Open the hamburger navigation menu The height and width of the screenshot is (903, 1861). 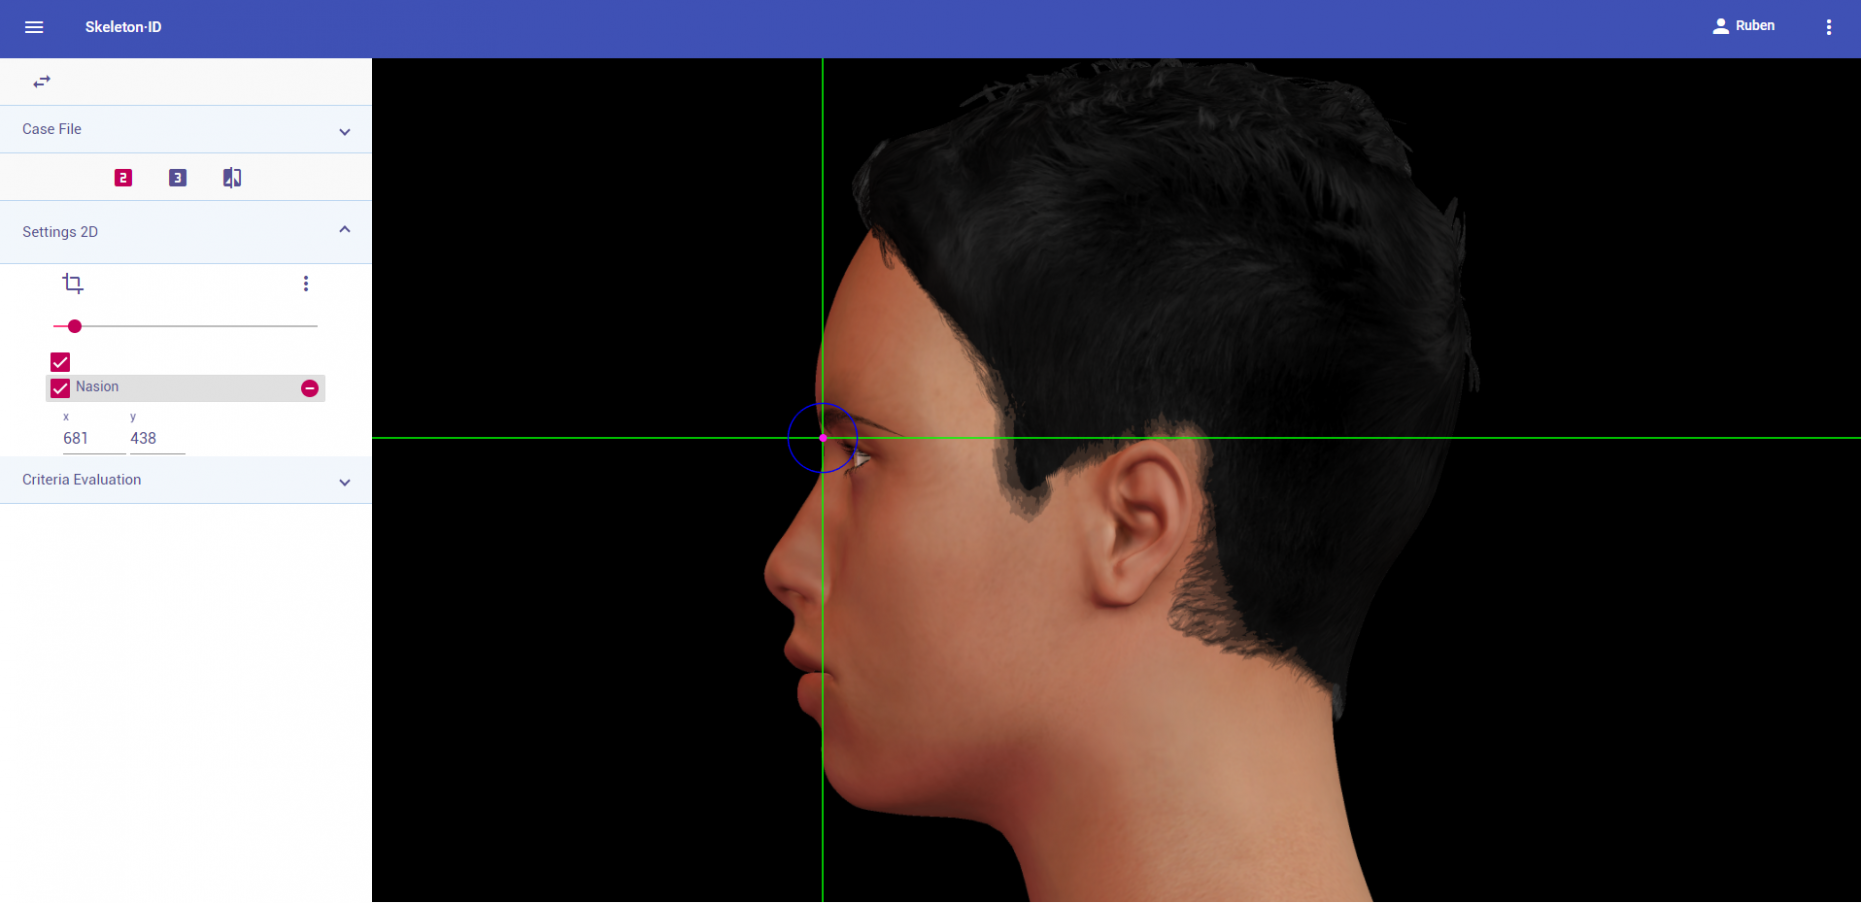tap(34, 27)
